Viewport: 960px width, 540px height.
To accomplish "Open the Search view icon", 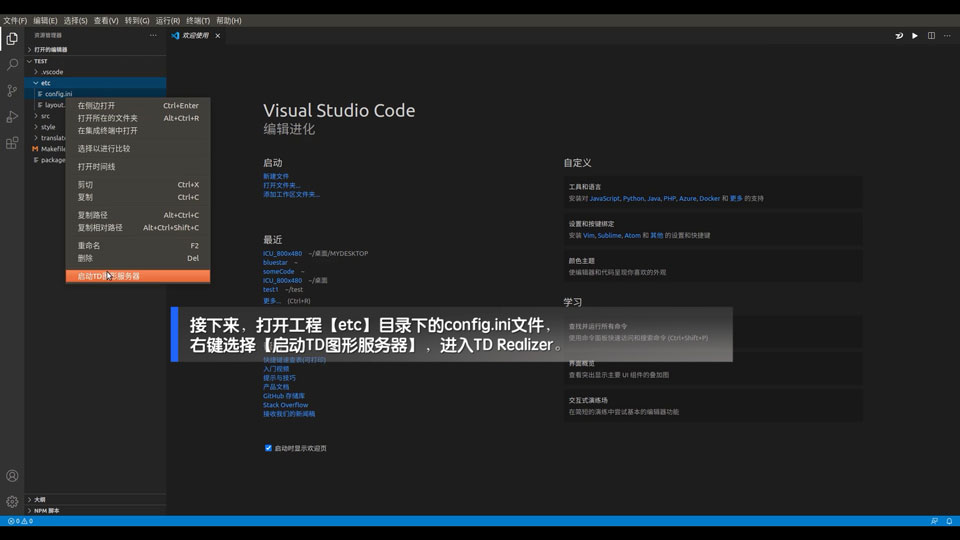I will [12, 65].
